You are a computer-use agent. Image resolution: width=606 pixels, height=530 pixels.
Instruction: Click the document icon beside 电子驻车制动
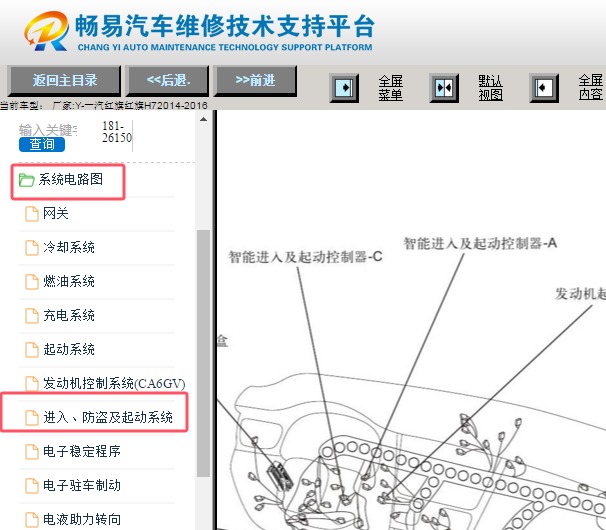32,486
